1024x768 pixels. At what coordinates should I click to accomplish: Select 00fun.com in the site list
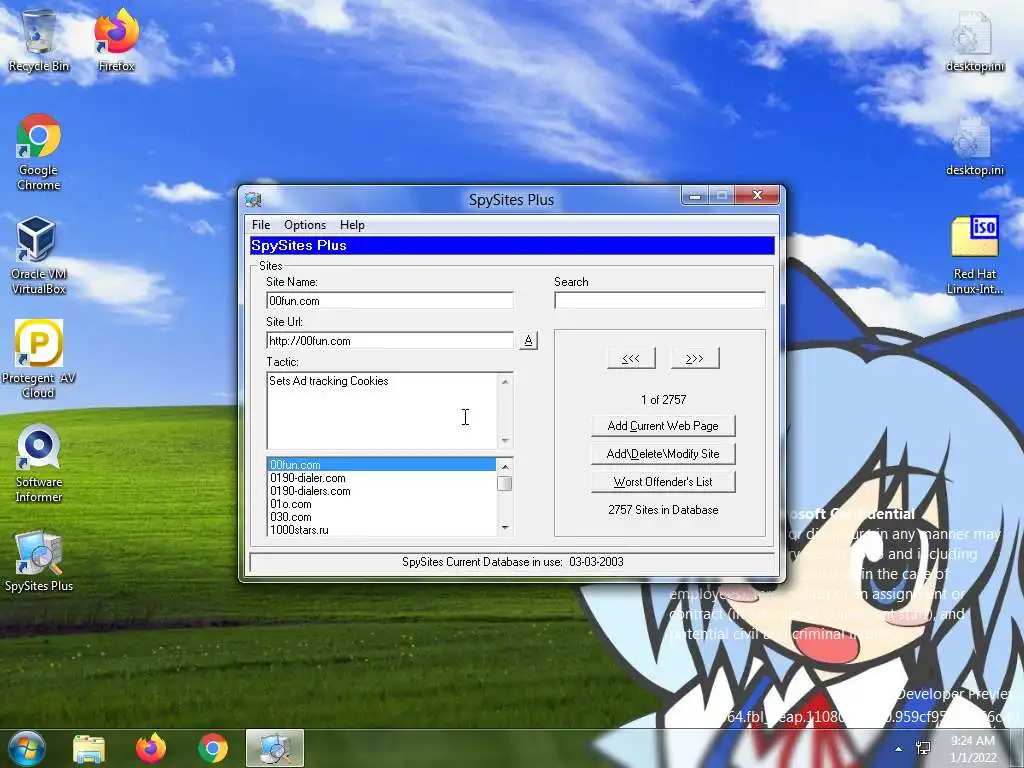pos(382,465)
